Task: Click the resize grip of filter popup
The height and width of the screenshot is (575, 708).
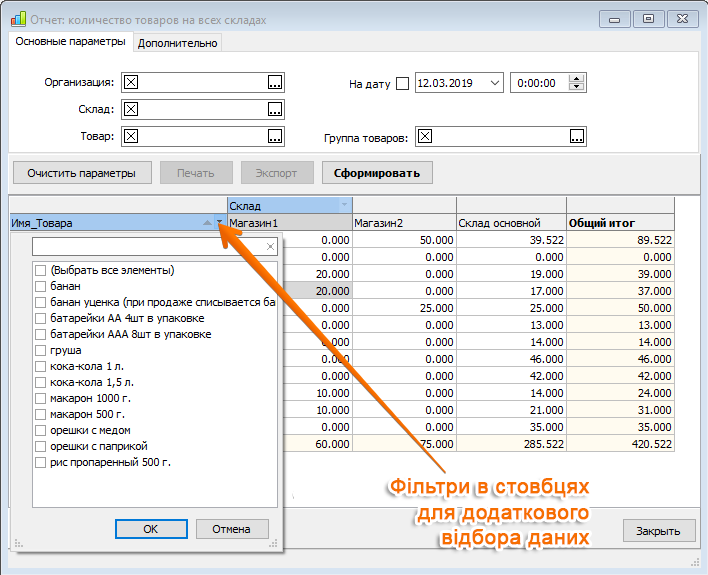Action: (273, 543)
